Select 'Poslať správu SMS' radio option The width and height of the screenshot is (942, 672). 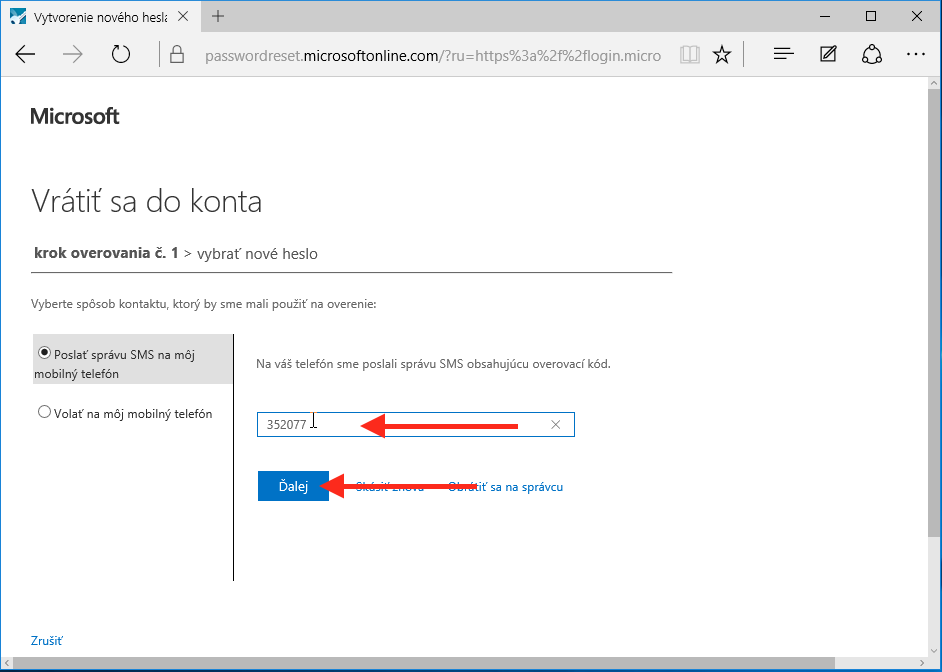click(x=44, y=353)
